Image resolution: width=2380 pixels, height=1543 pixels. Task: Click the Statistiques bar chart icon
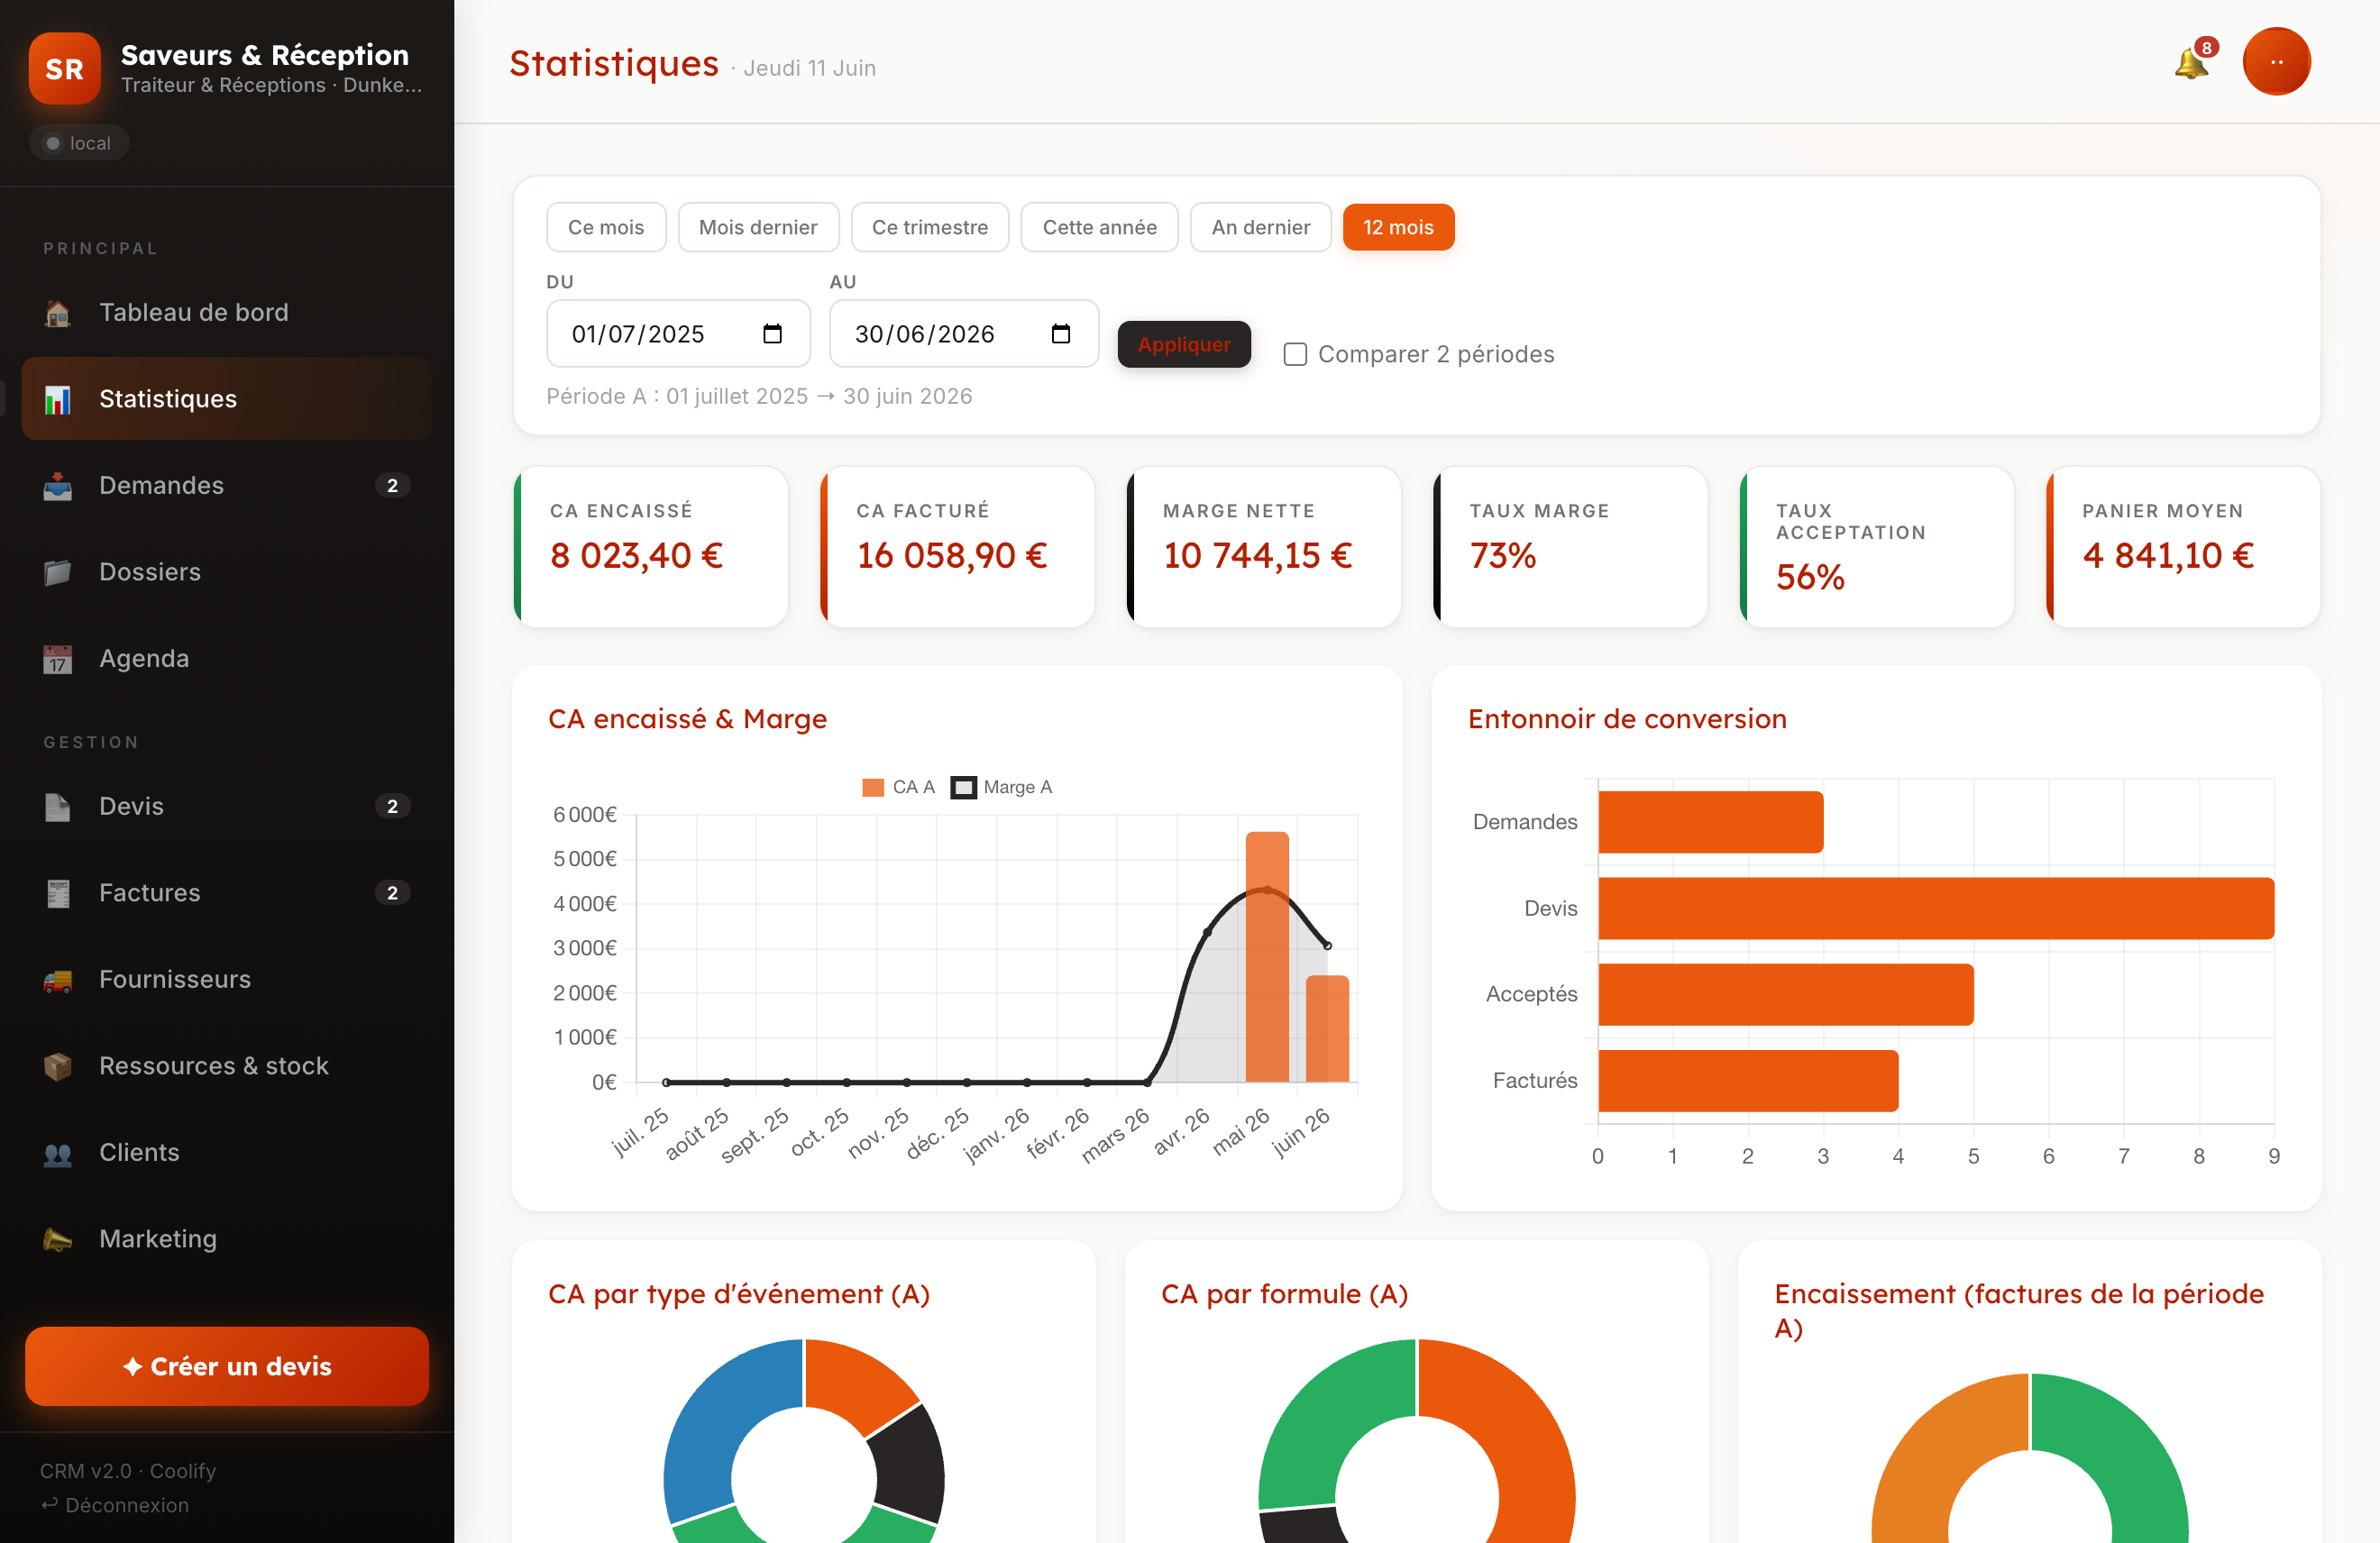point(58,399)
